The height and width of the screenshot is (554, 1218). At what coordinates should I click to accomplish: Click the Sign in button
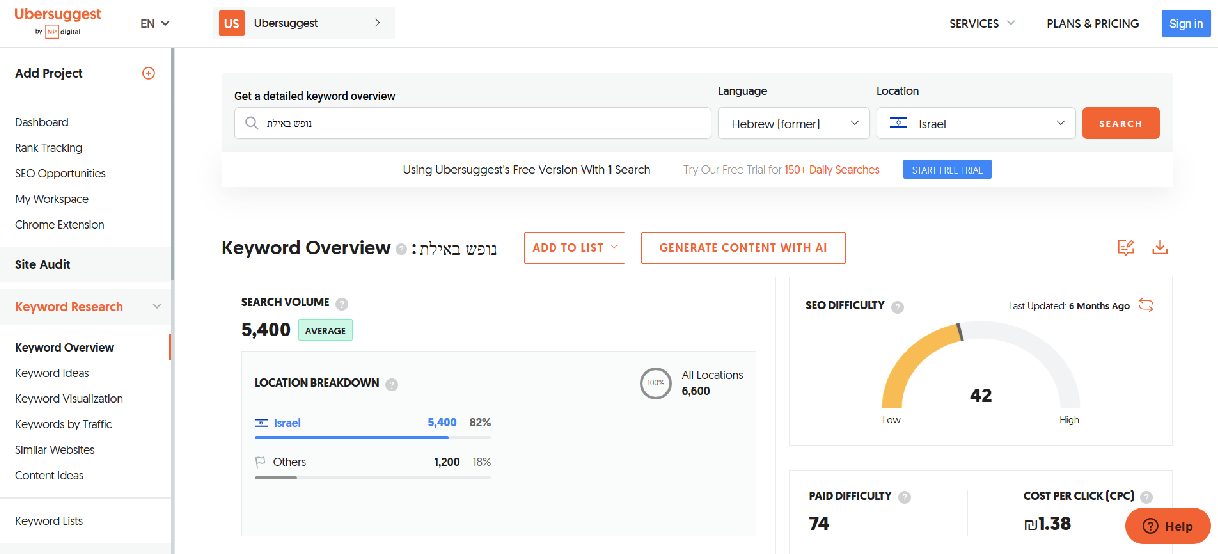(1186, 23)
